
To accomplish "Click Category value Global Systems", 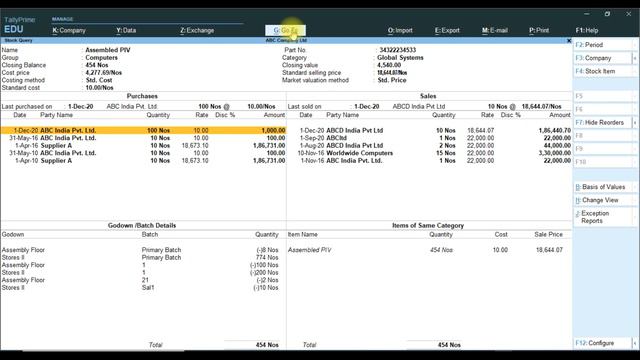I will click(400, 58).
